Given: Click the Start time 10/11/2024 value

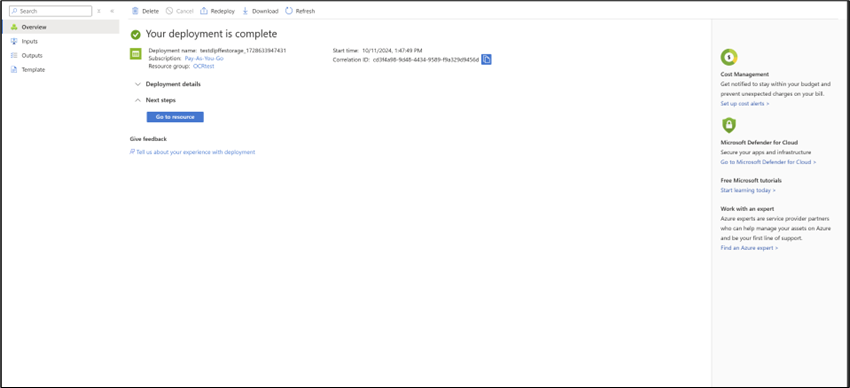Looking at the screenshot, I should [x=392, y=50].
